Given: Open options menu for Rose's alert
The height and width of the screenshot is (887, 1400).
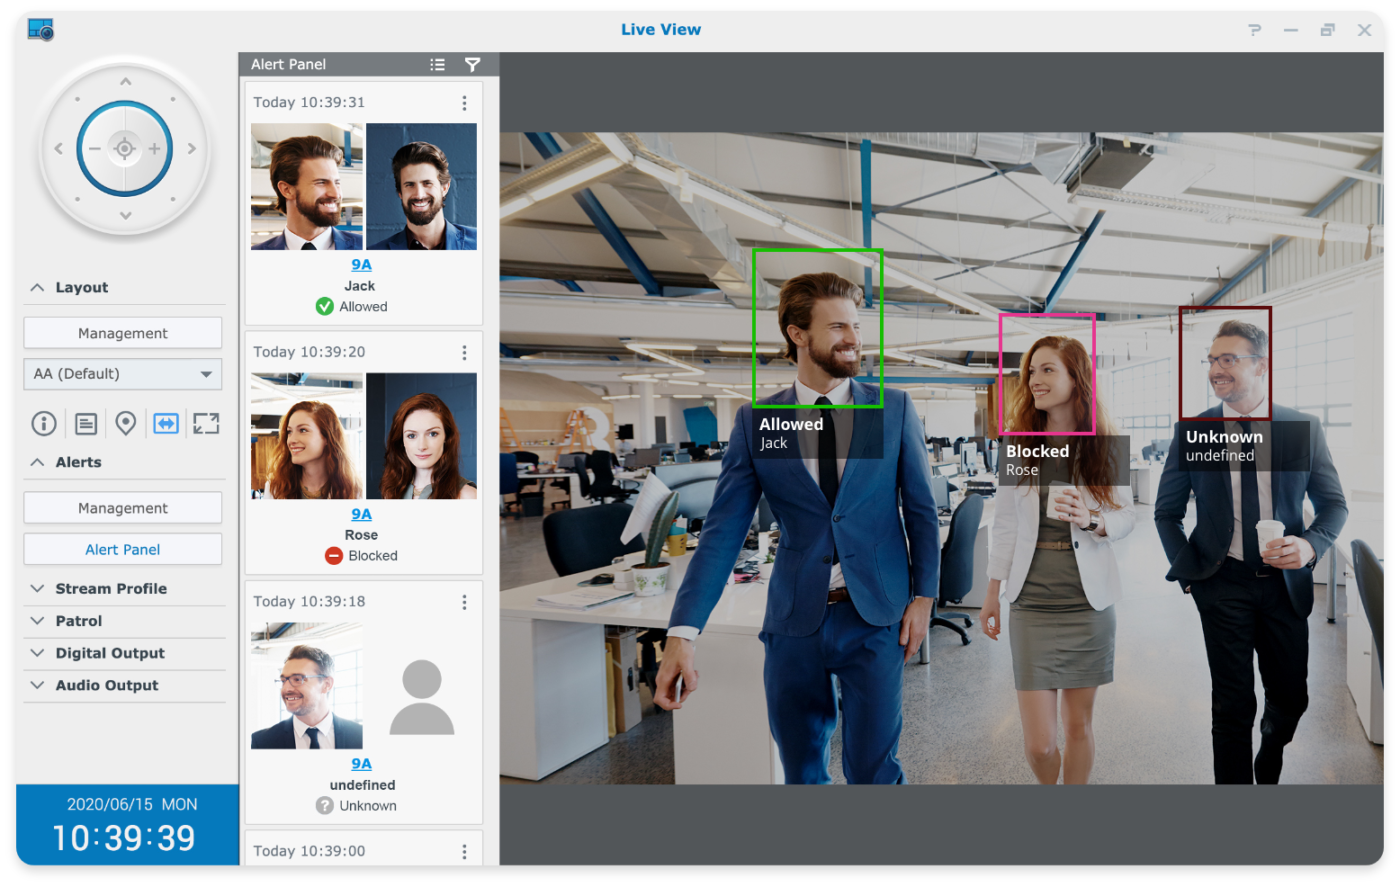Looking at the screenshot, I should coord(463,352).
